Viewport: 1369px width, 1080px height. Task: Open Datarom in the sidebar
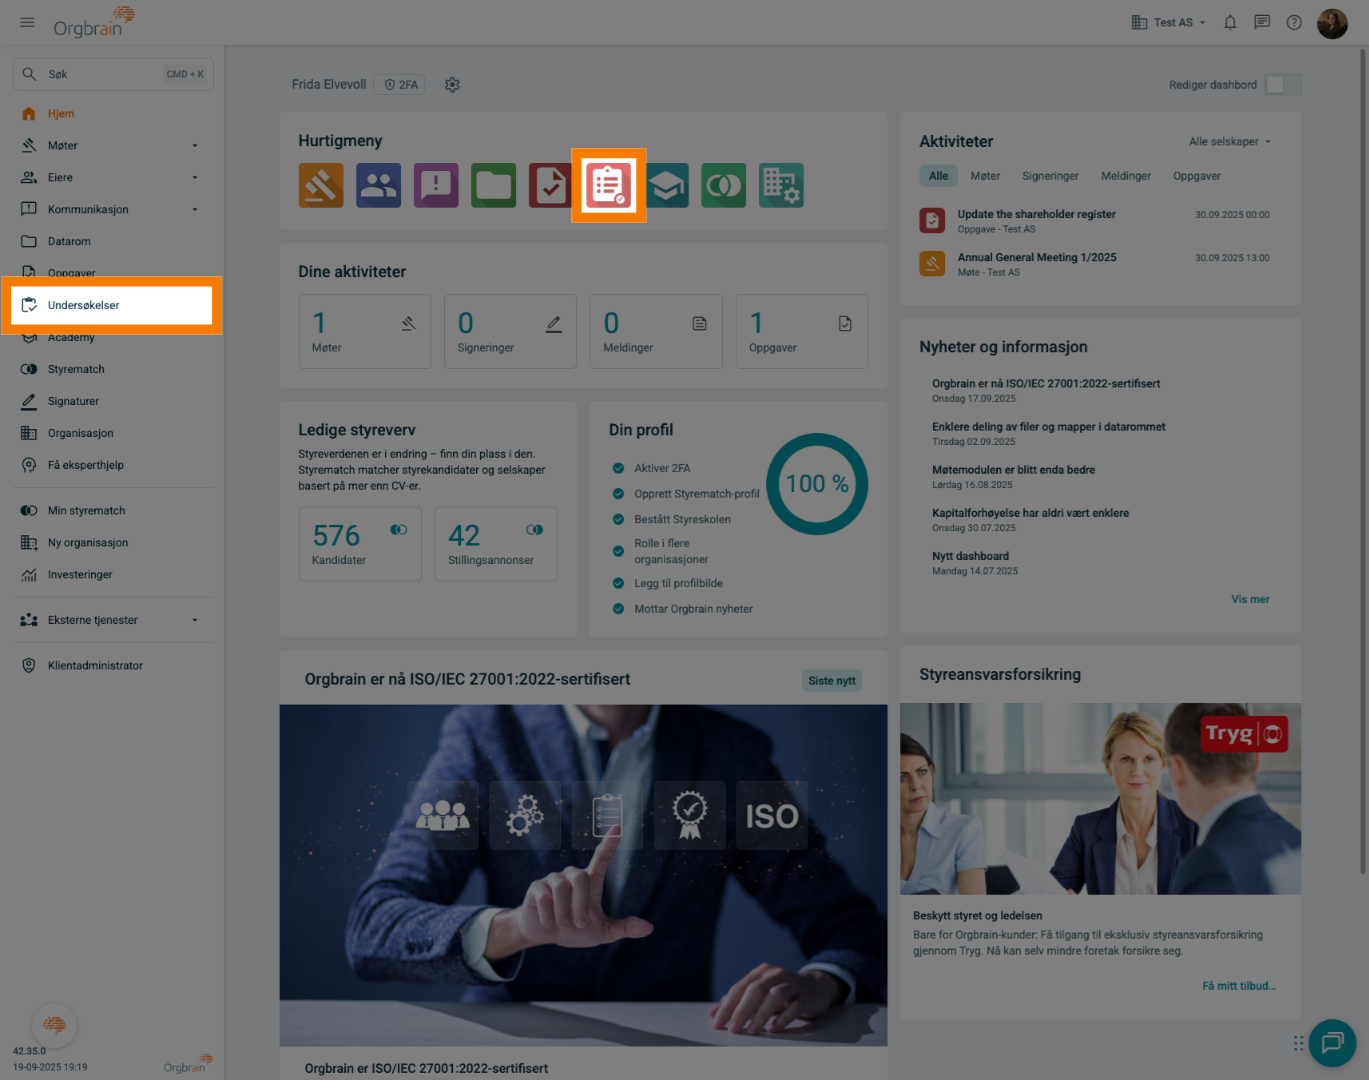pyautogui.click(x=113, y=241)
